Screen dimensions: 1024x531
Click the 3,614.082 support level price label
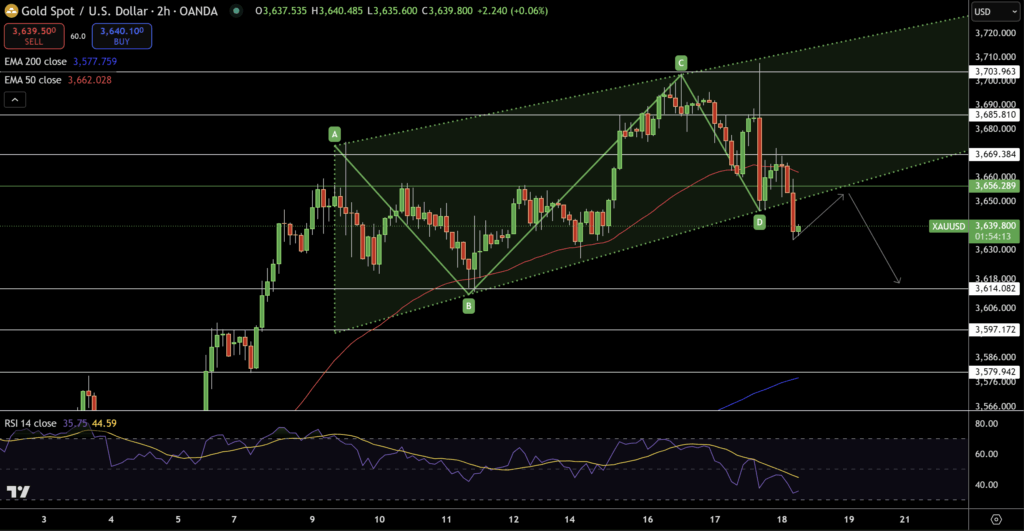coord(994,289)
